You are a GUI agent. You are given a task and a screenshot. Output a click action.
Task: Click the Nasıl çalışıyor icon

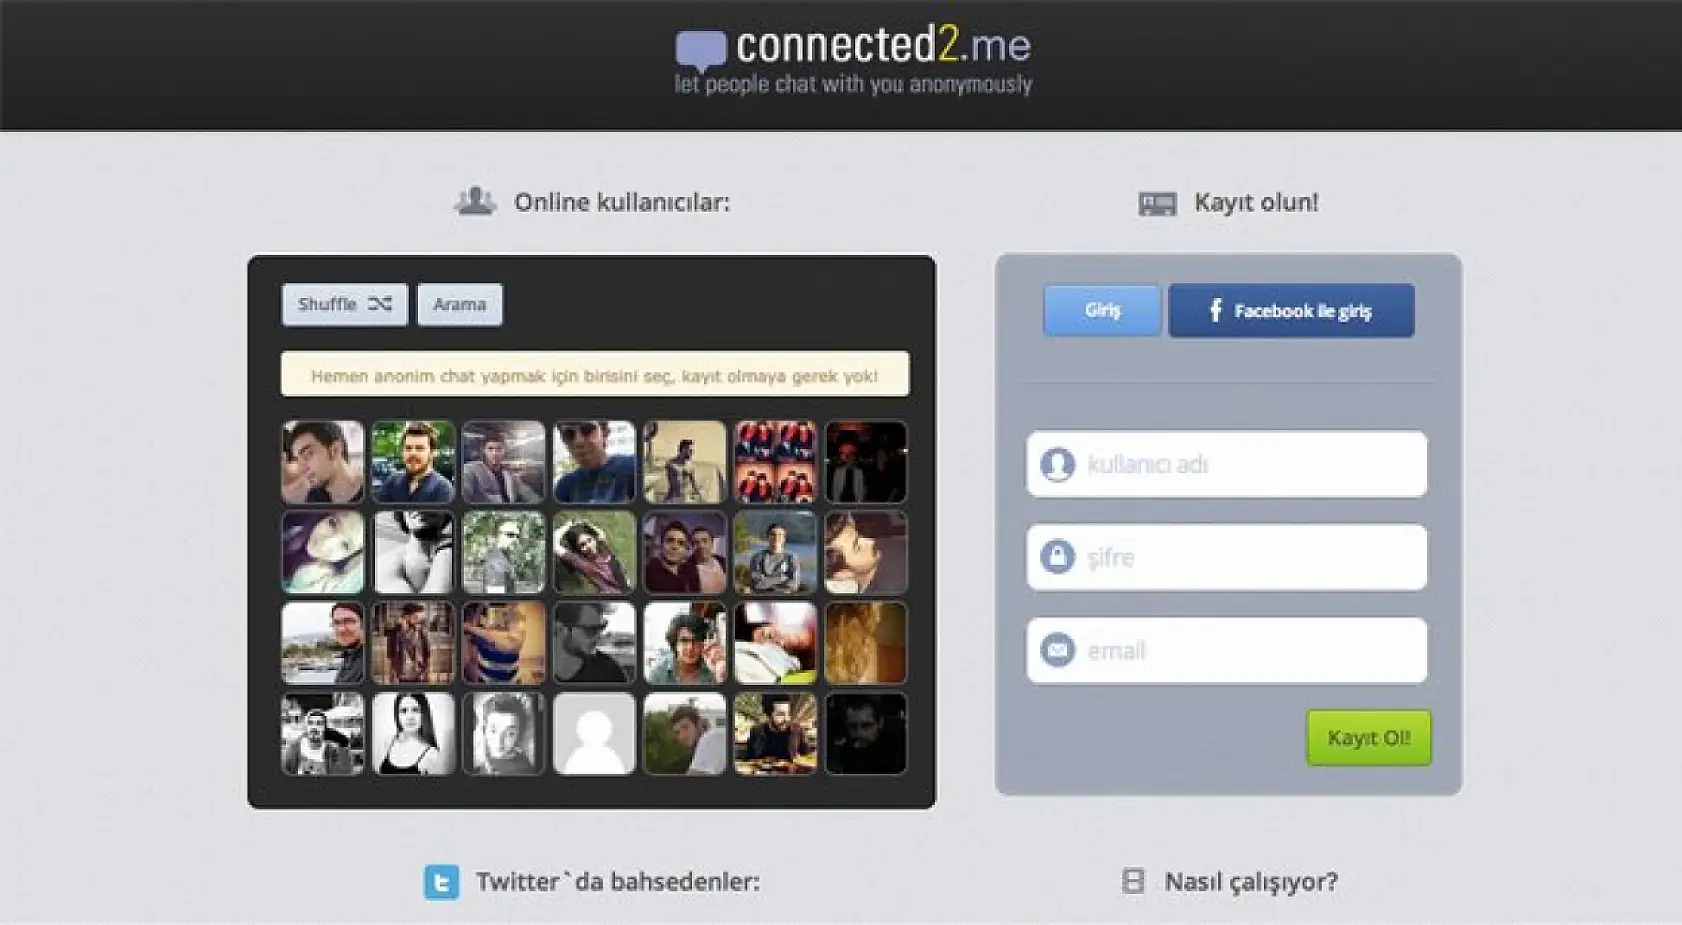click(x=1133, y=881)
